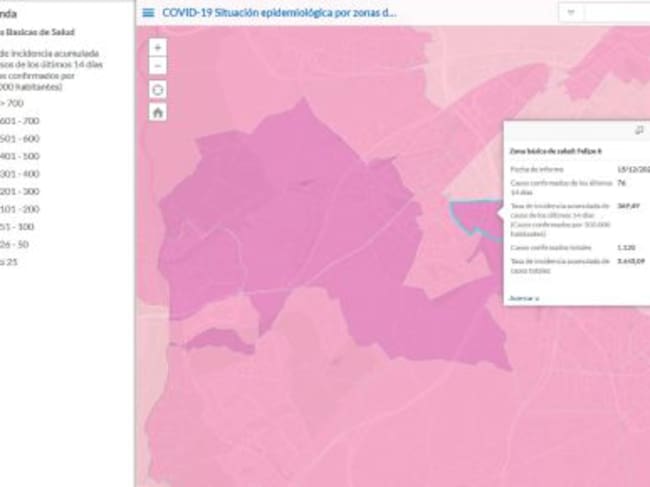
Task: Click the search input field in the header
Action: [x=617, y=13]
